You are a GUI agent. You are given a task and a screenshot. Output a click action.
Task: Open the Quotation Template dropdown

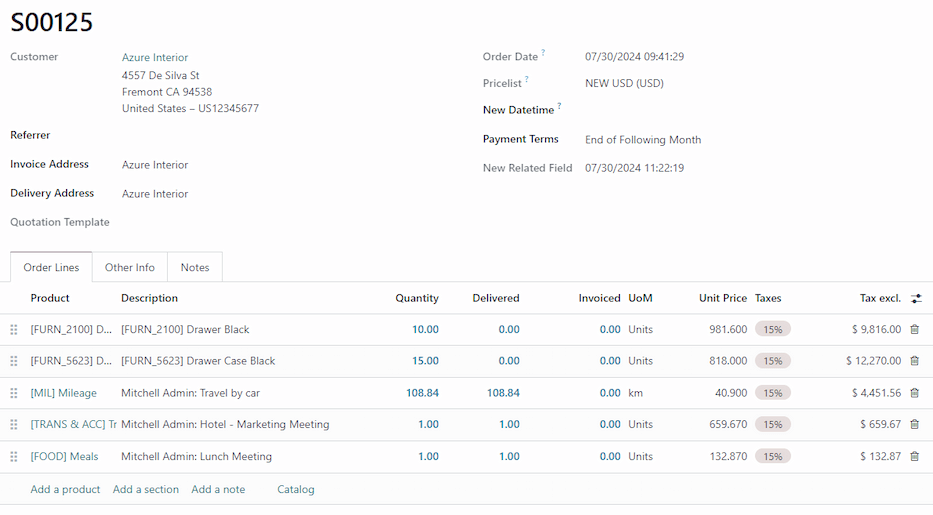pos(280,222)
